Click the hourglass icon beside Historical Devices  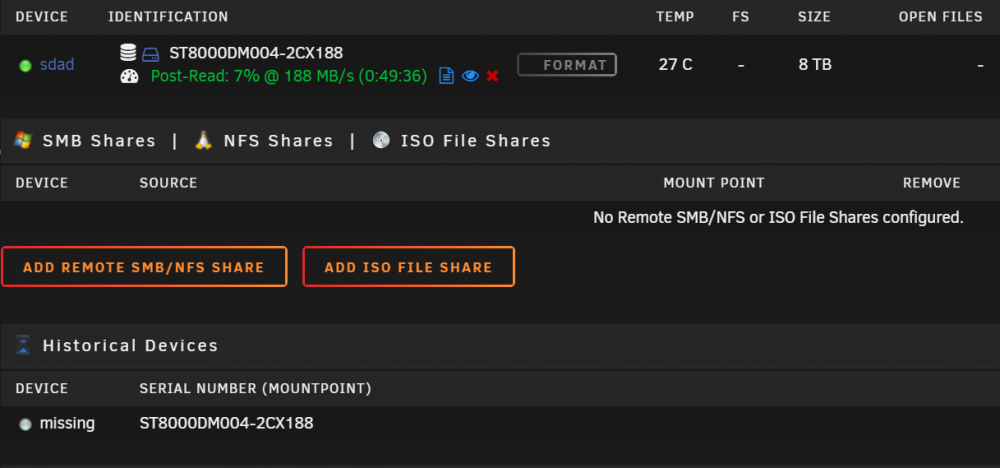coord(24,346)
